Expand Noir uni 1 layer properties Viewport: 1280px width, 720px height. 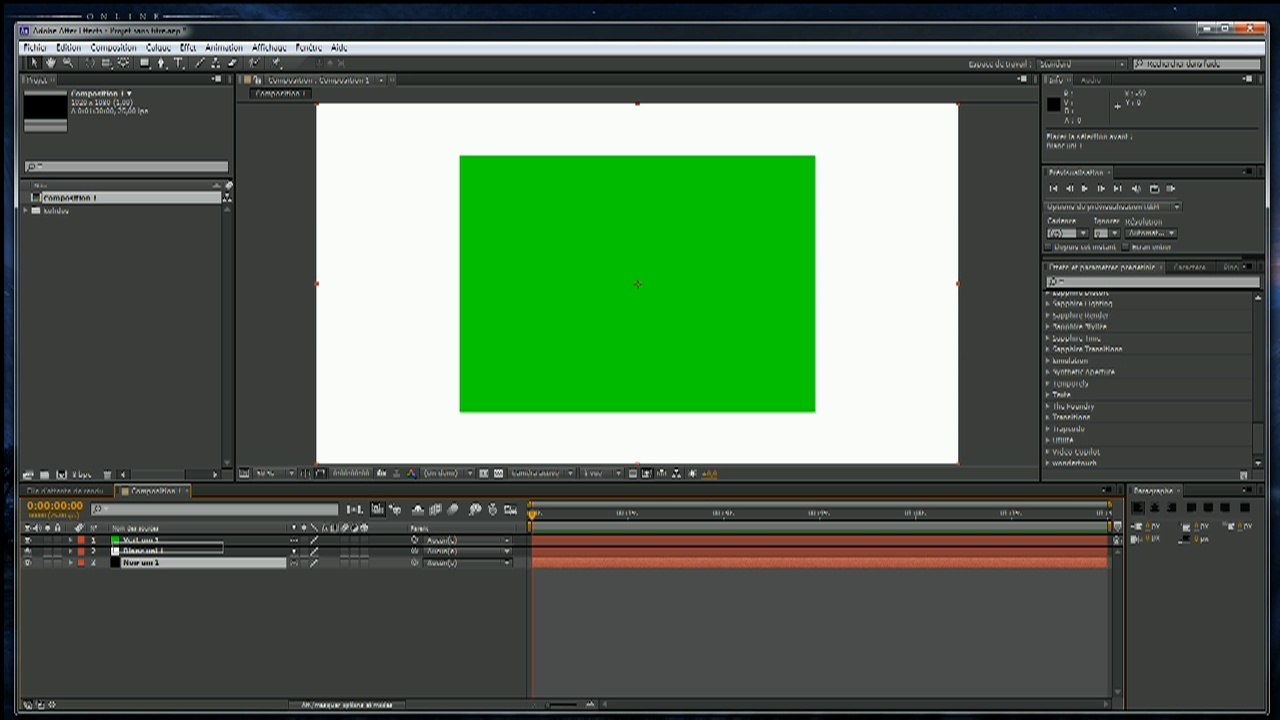[70, 563]
